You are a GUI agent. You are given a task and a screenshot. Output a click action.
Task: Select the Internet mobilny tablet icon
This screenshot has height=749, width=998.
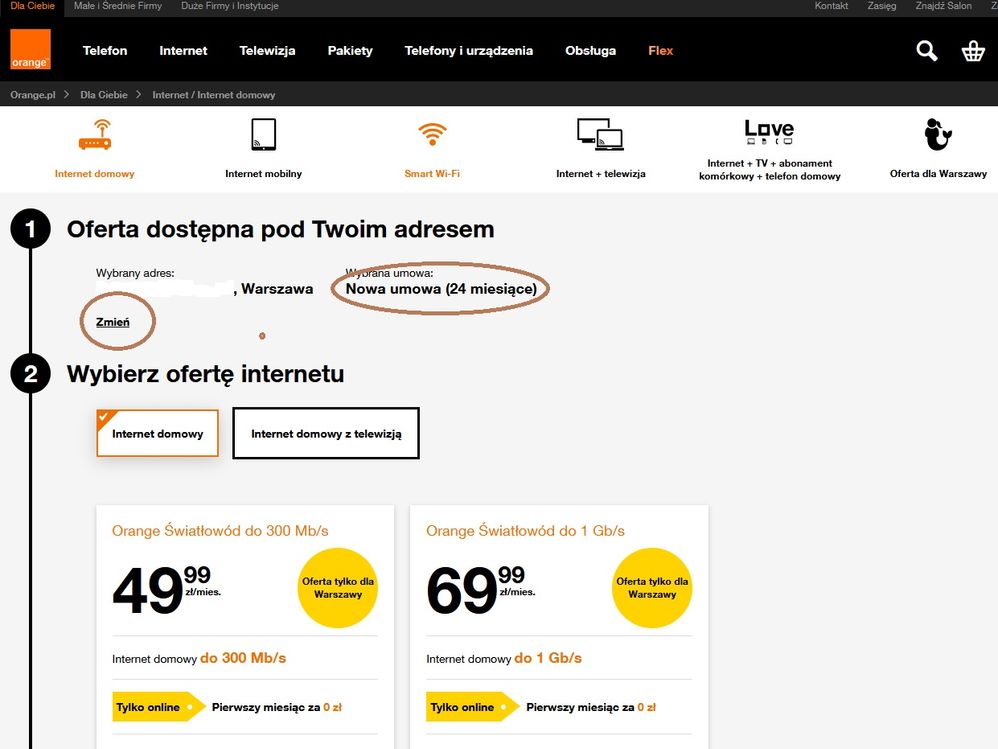click(x=263, y=134)
